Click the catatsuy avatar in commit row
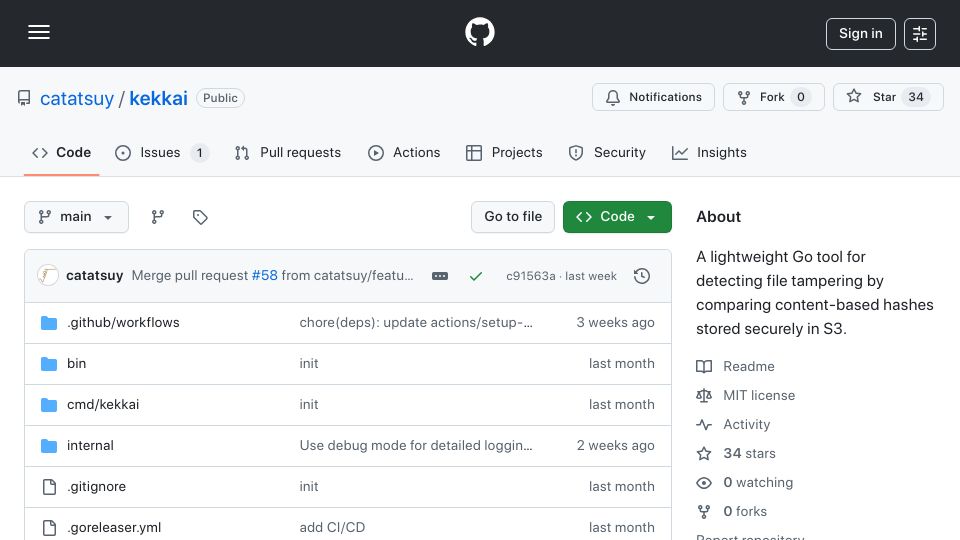960x540 pixels. click(48, 276)
